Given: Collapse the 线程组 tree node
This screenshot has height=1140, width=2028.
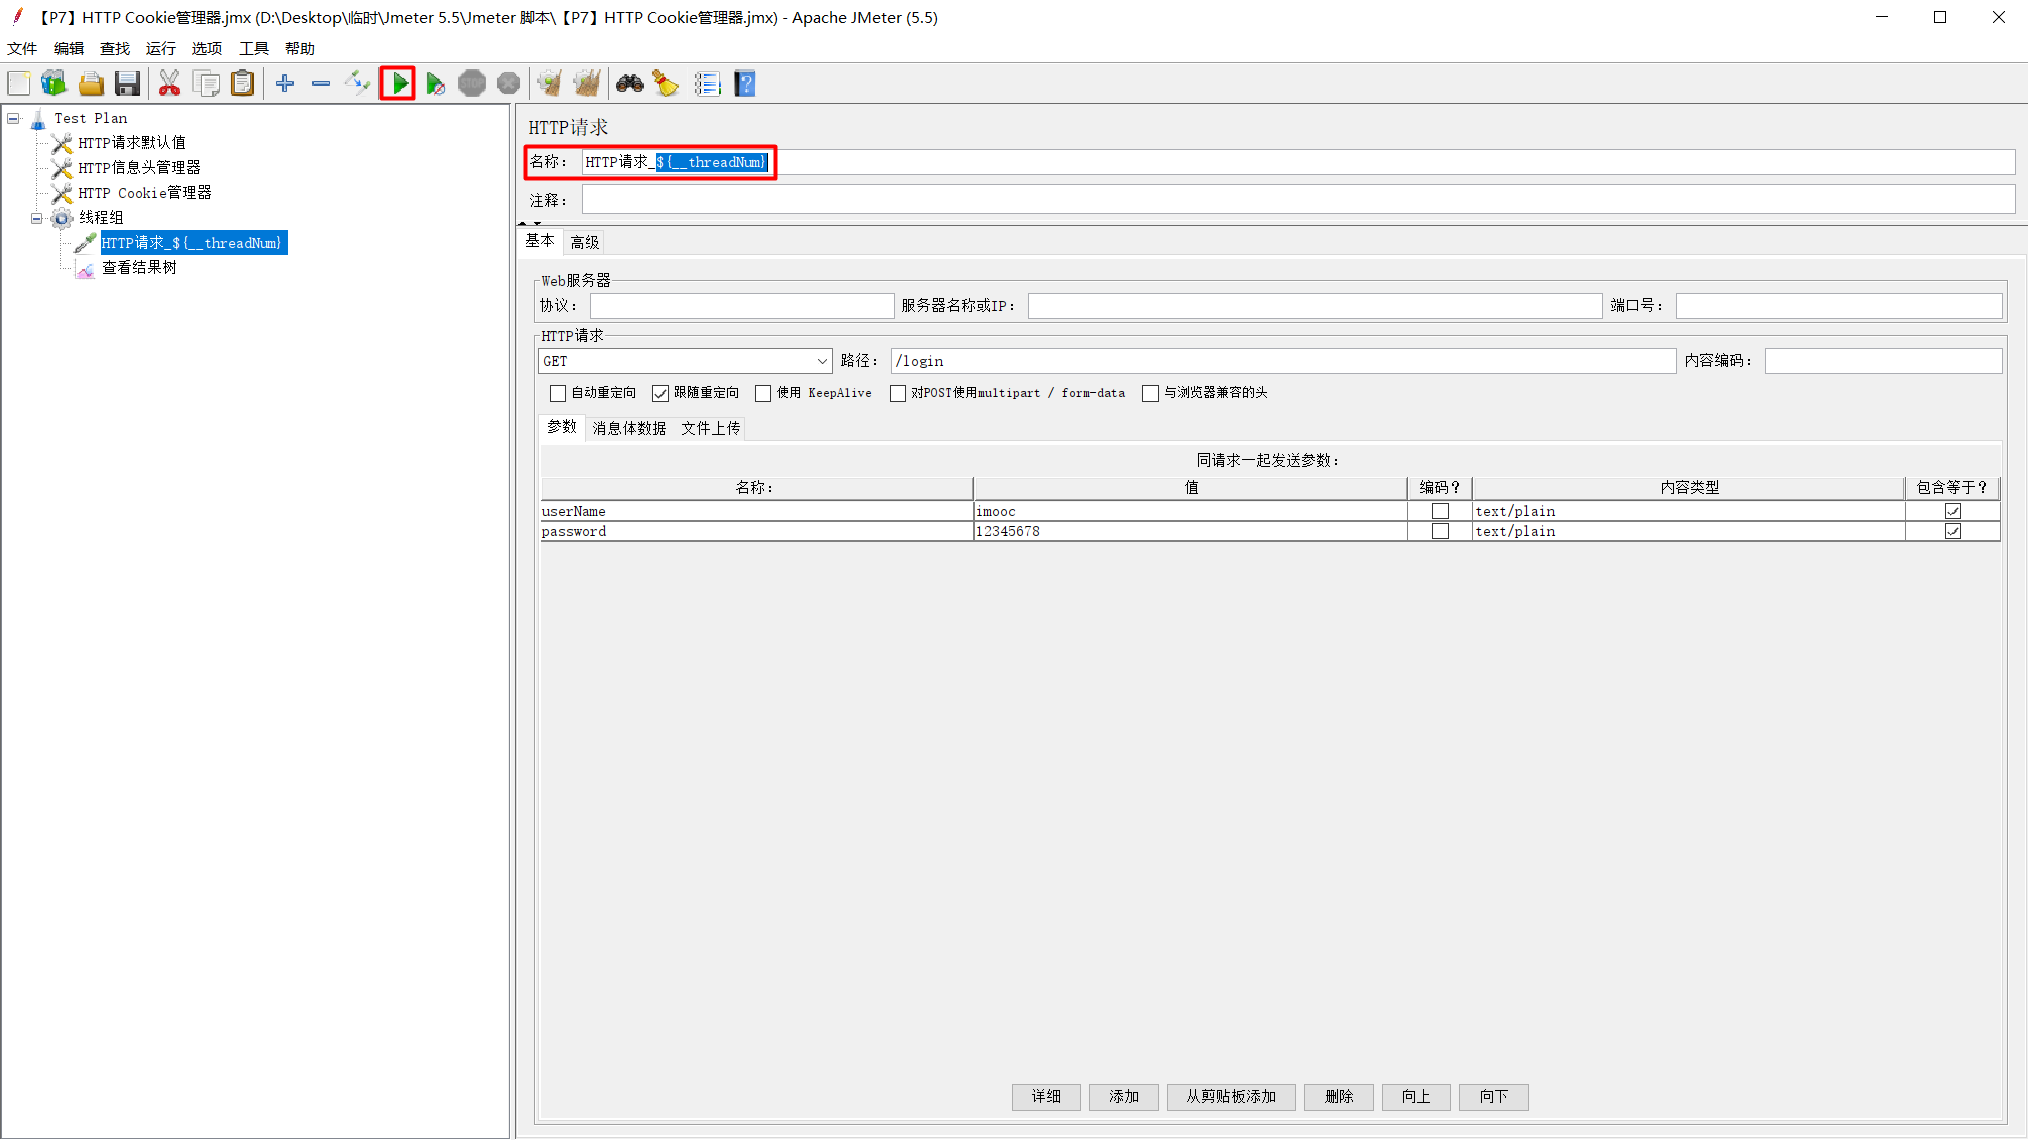Looking at the screenshot, I should click(x=37, y=218).
